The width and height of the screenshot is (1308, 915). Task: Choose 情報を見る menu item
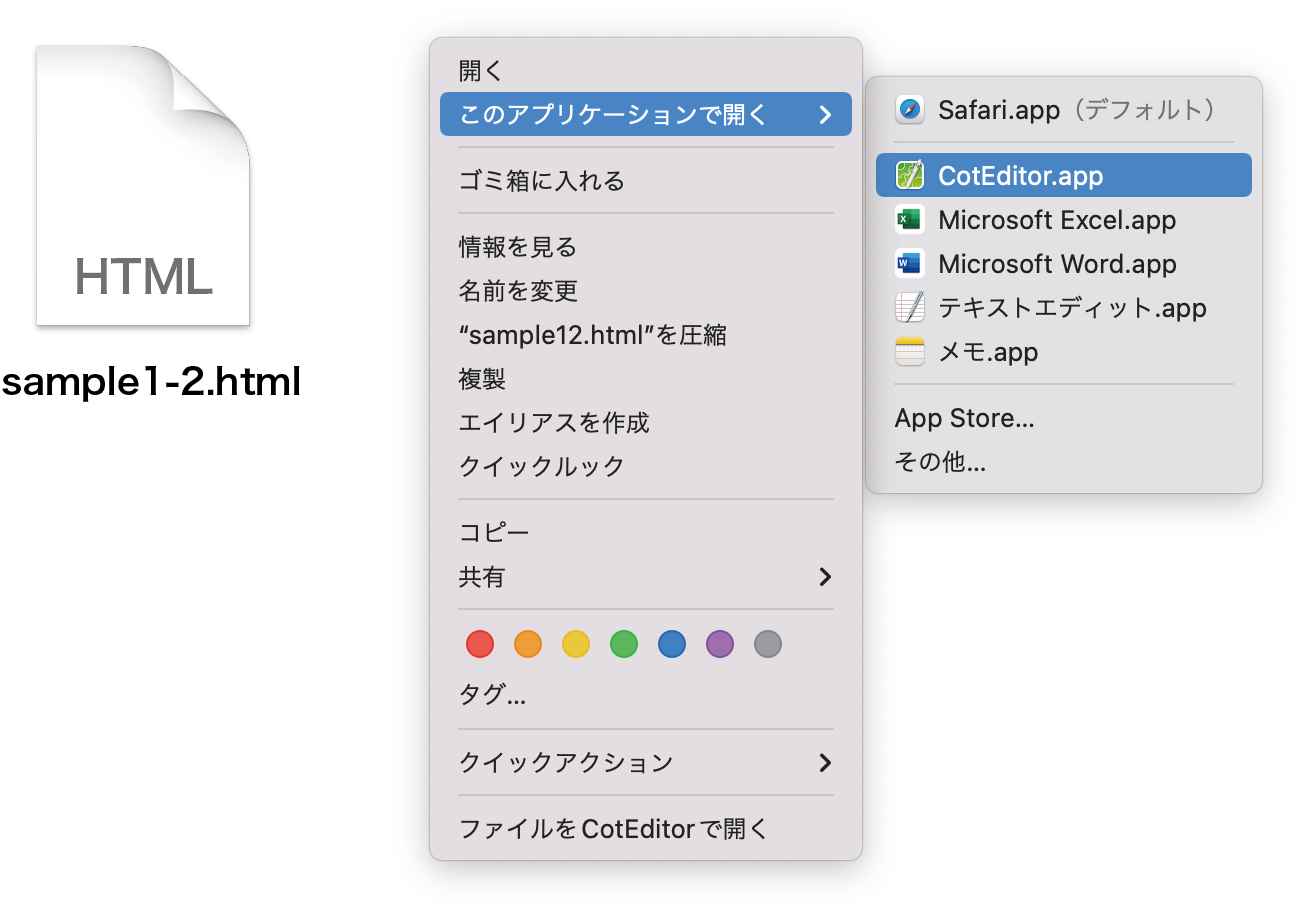646,247
